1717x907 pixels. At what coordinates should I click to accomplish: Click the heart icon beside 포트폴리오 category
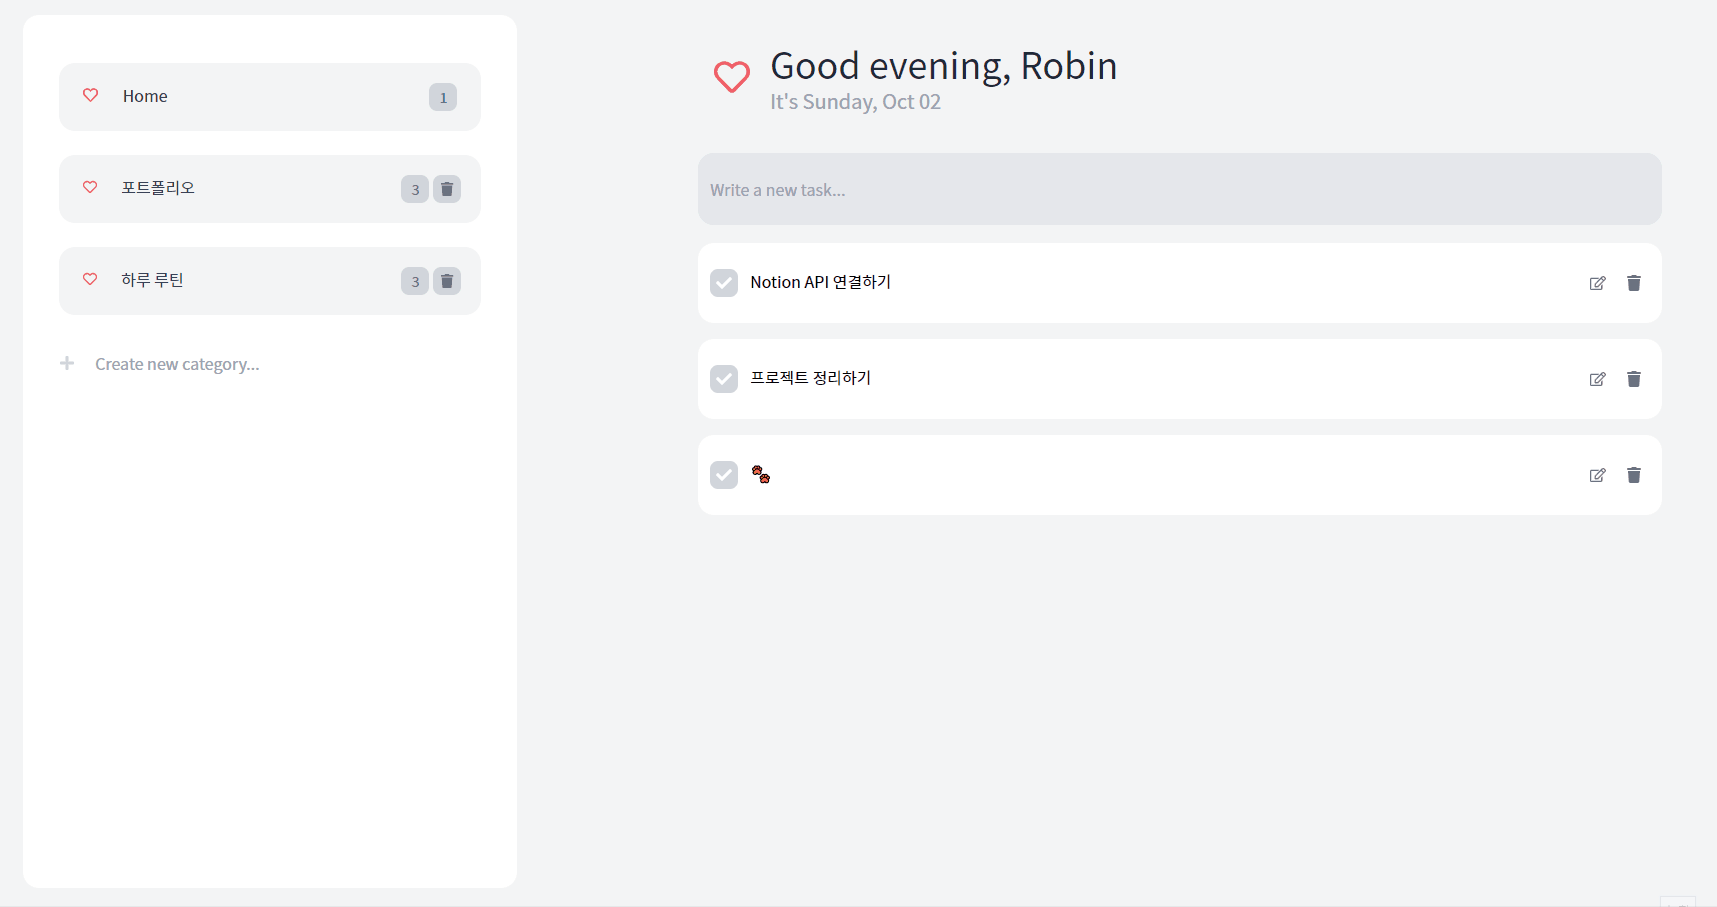pyautogui.click(x=90, y=187)
